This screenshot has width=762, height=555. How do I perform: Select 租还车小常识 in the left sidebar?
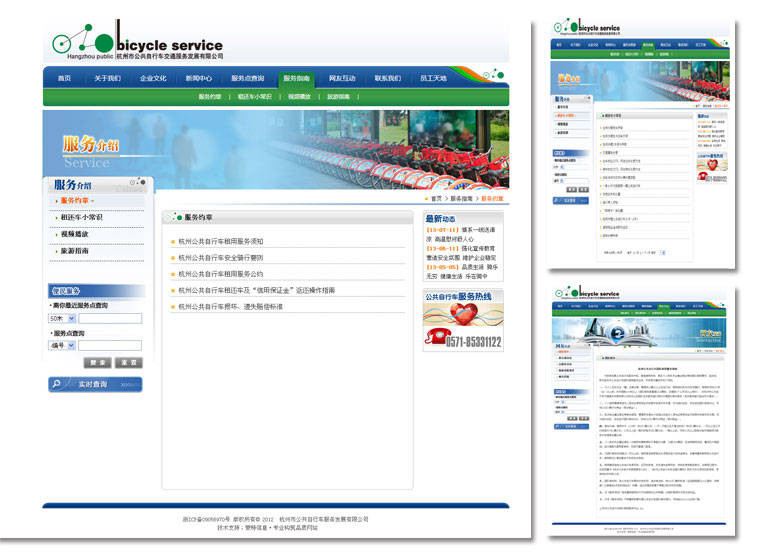click(x=81, y=217)
